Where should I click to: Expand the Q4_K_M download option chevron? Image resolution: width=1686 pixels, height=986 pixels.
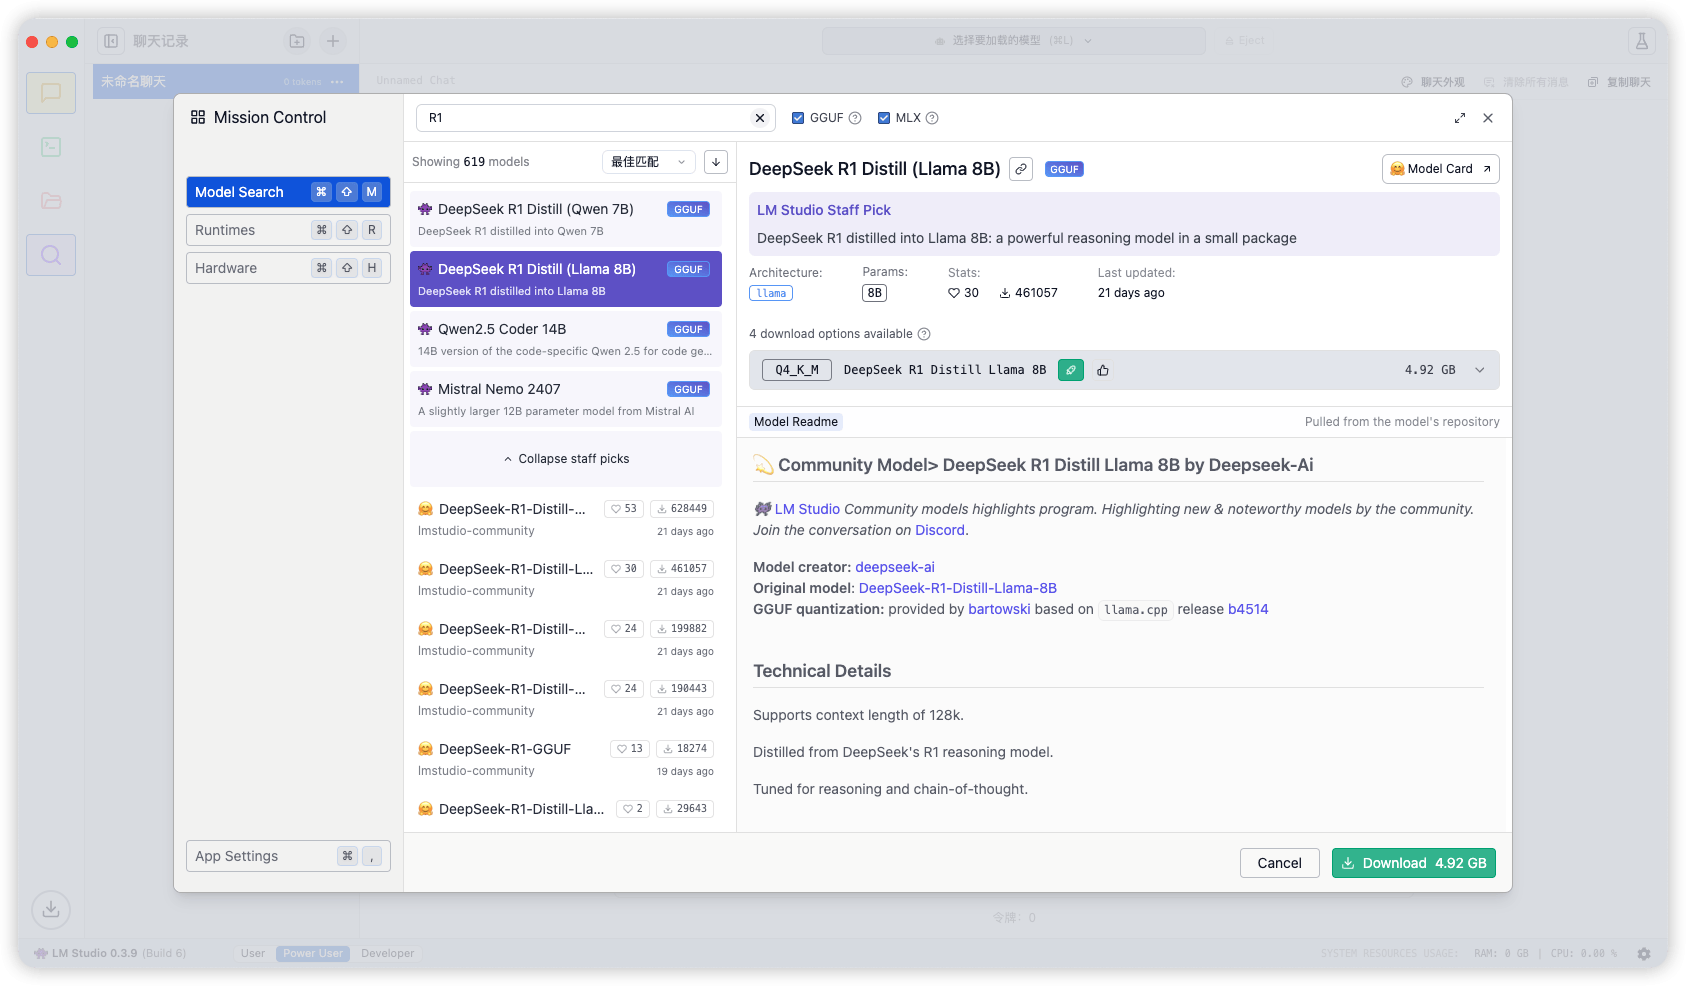(1480, 370)
